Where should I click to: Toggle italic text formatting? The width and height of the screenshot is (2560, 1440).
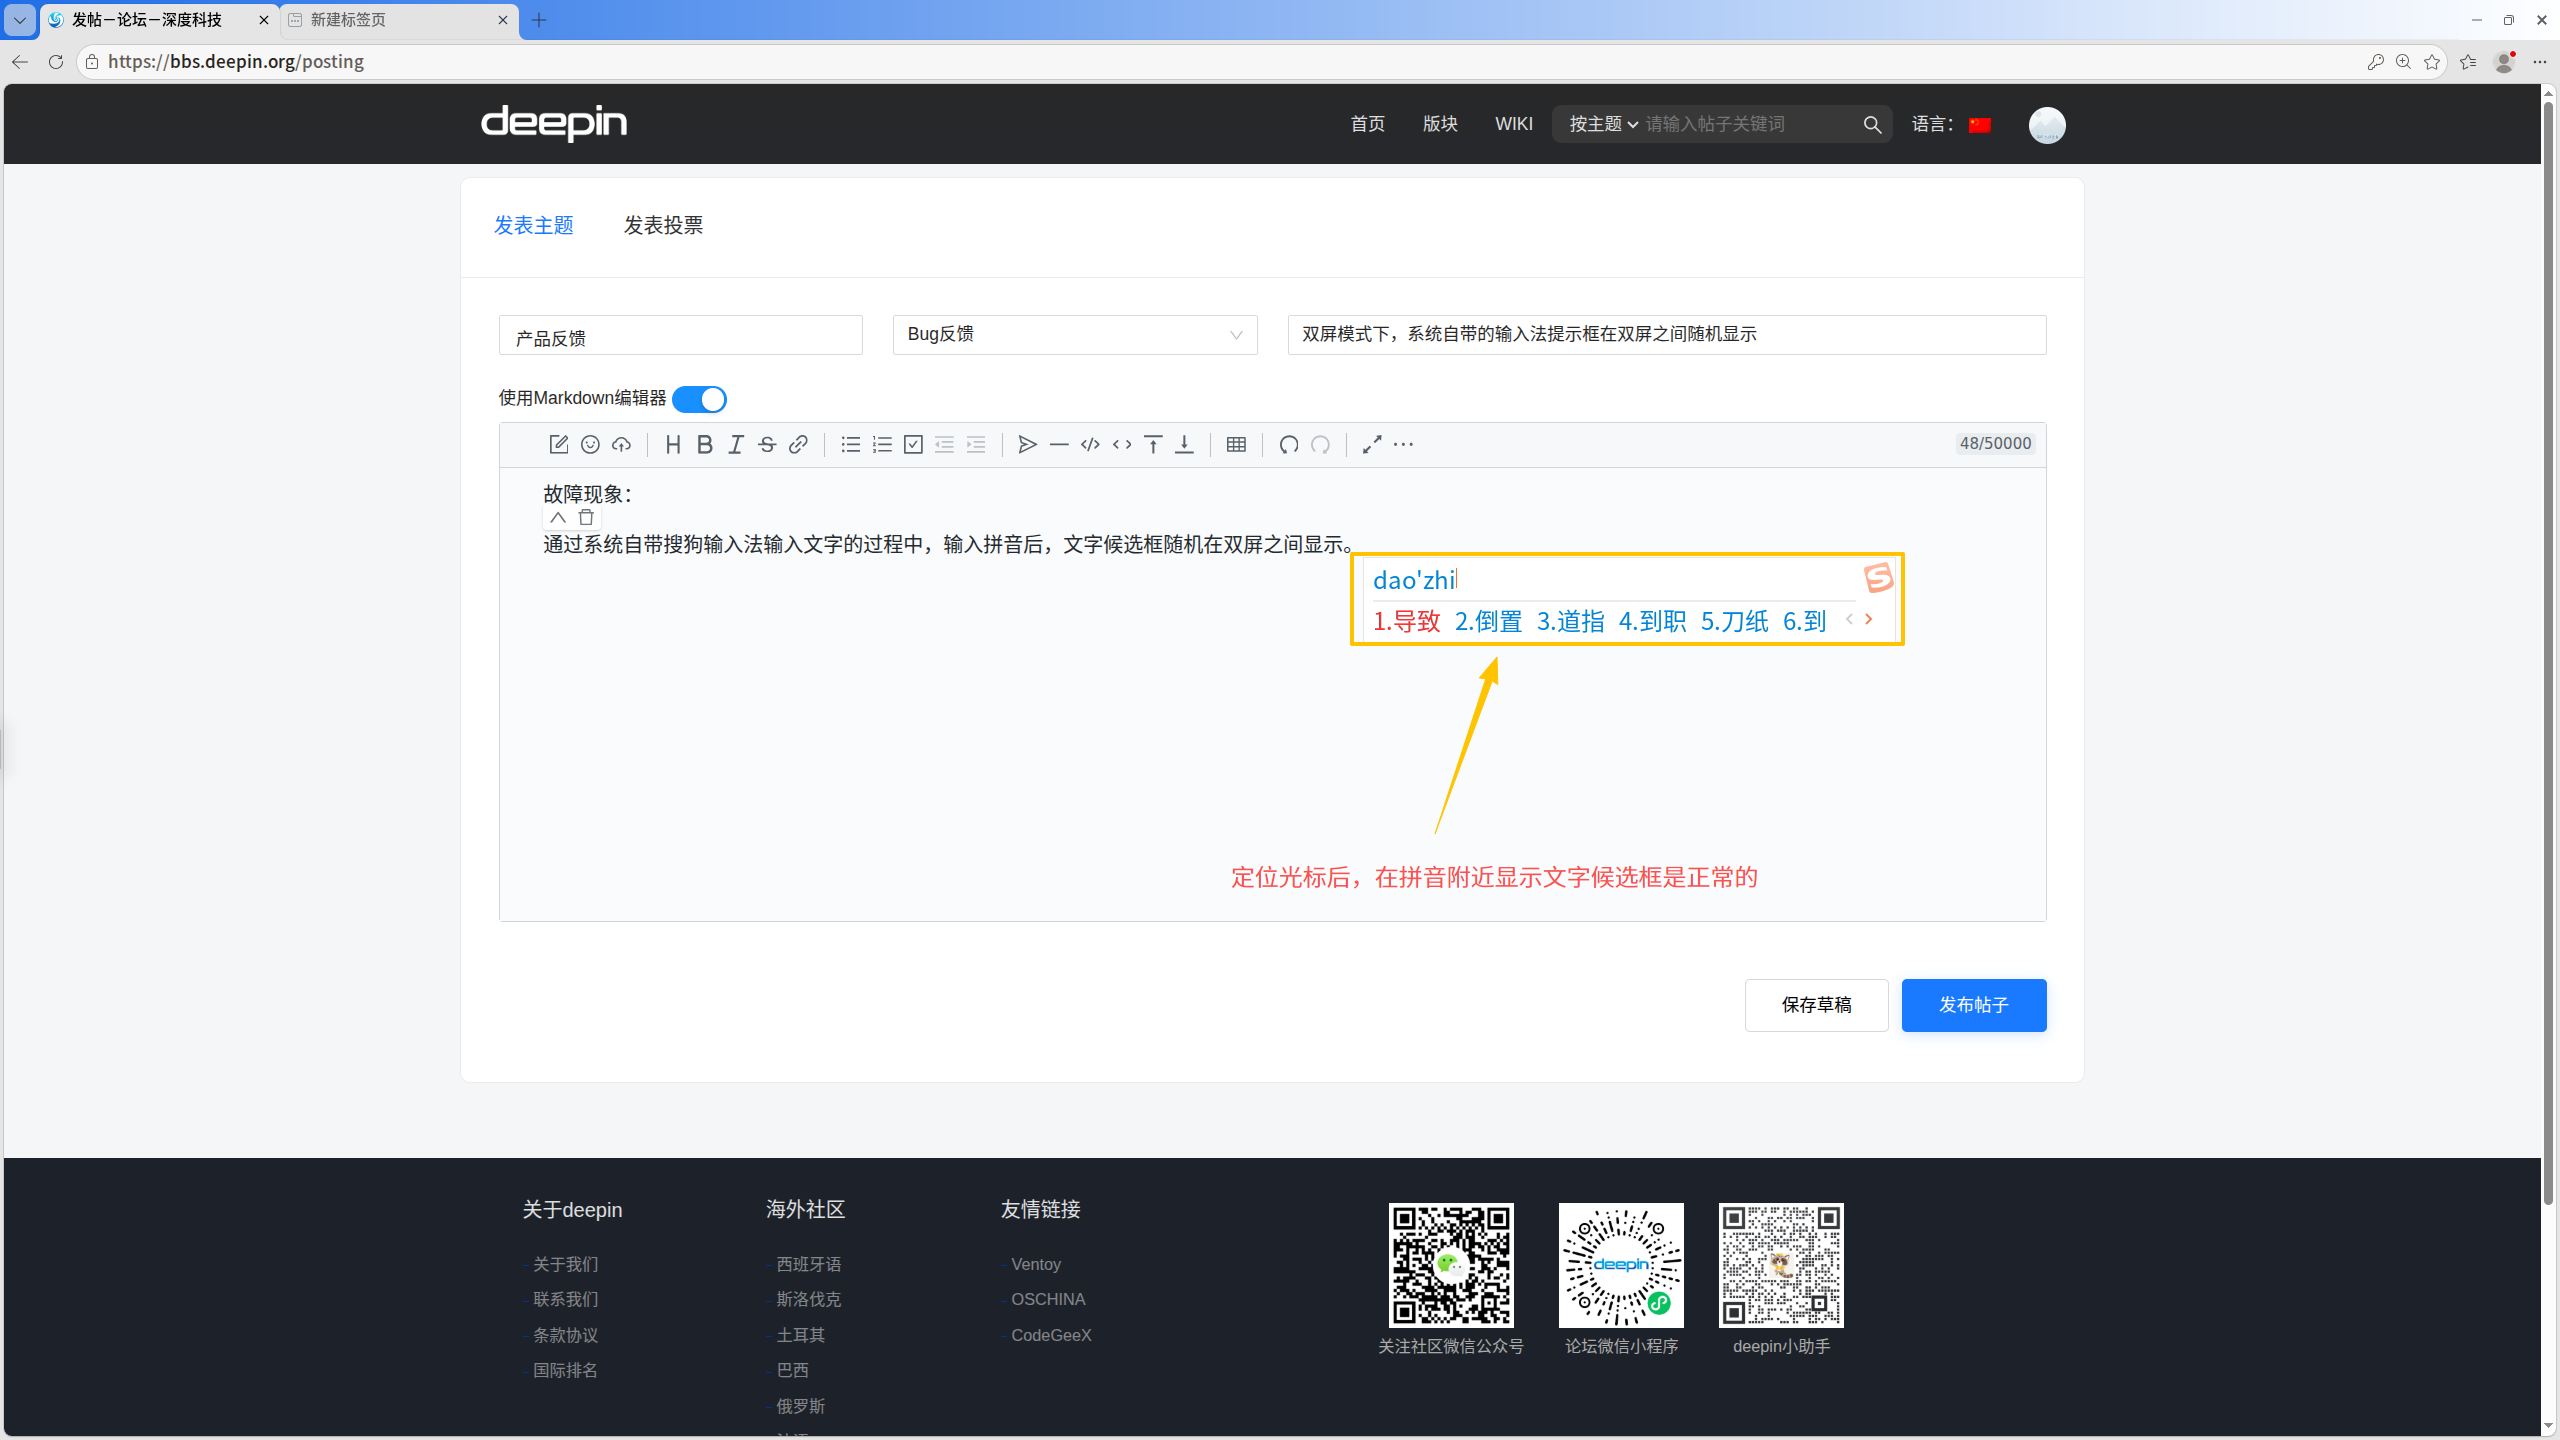(x=735, y=444)
